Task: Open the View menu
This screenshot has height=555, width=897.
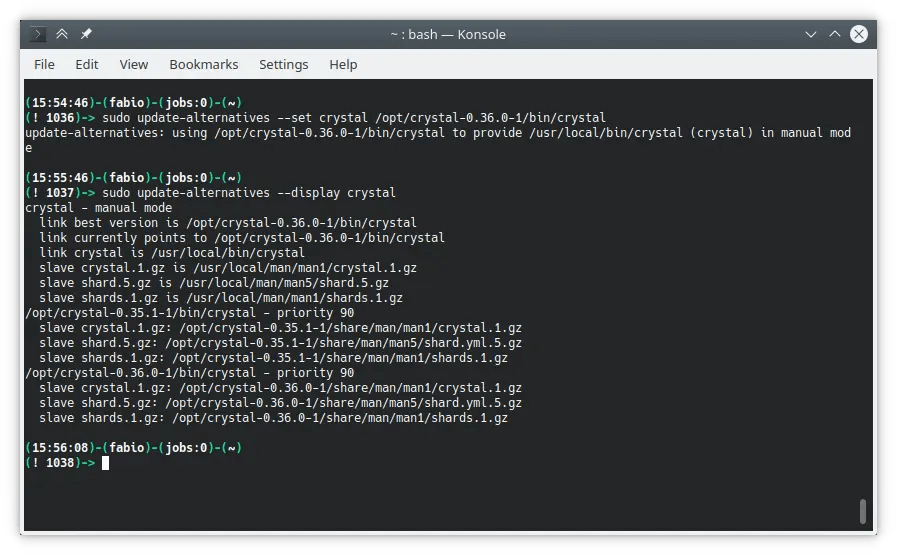Action: [x=134, y=65]
